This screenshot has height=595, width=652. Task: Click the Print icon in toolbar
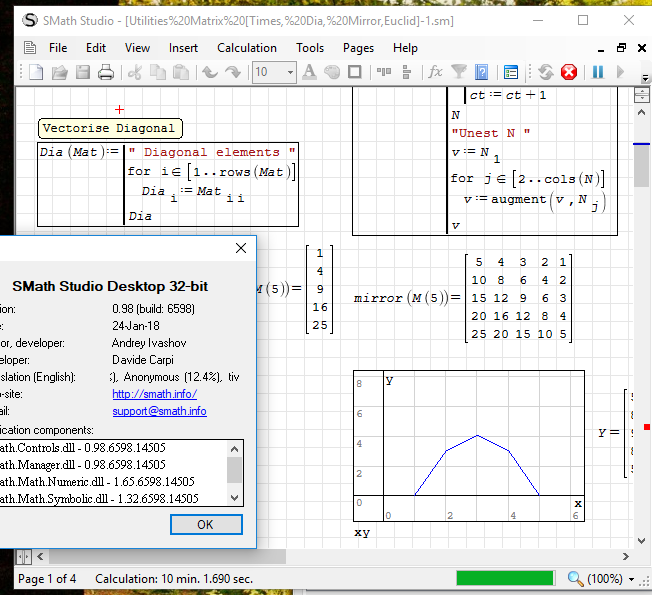(x=106, y=72)
